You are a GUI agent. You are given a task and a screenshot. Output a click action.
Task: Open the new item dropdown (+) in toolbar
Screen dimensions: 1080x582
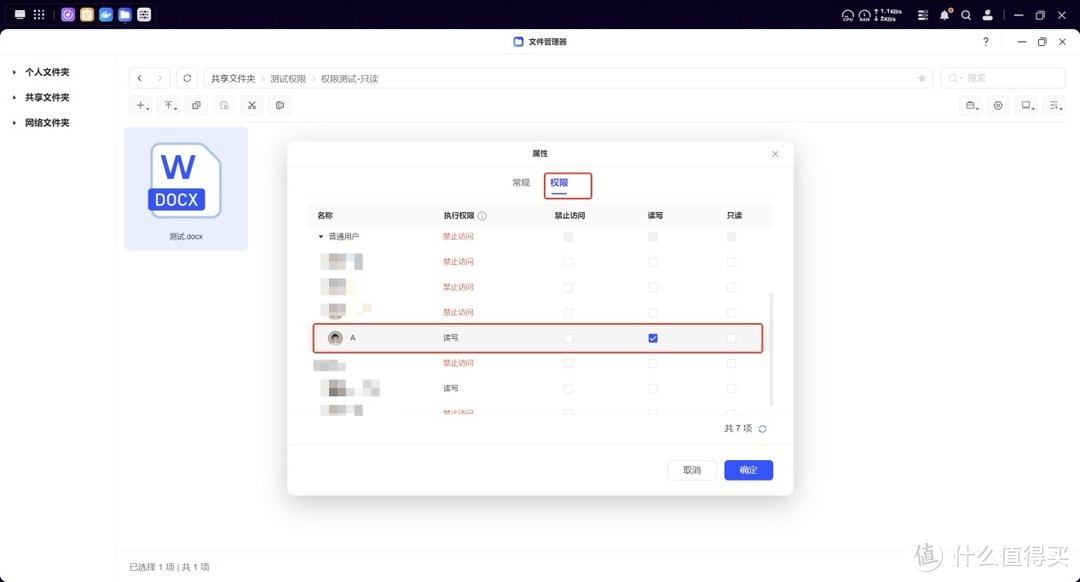pos(140,105)
